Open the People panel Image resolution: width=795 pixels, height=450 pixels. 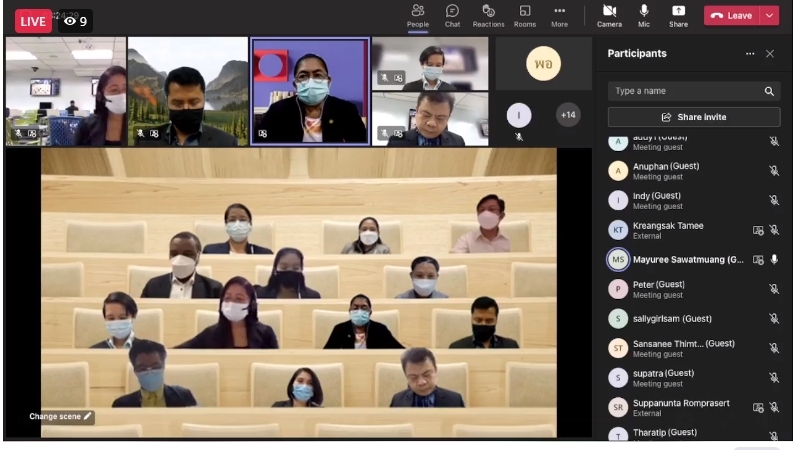point(418,16)
